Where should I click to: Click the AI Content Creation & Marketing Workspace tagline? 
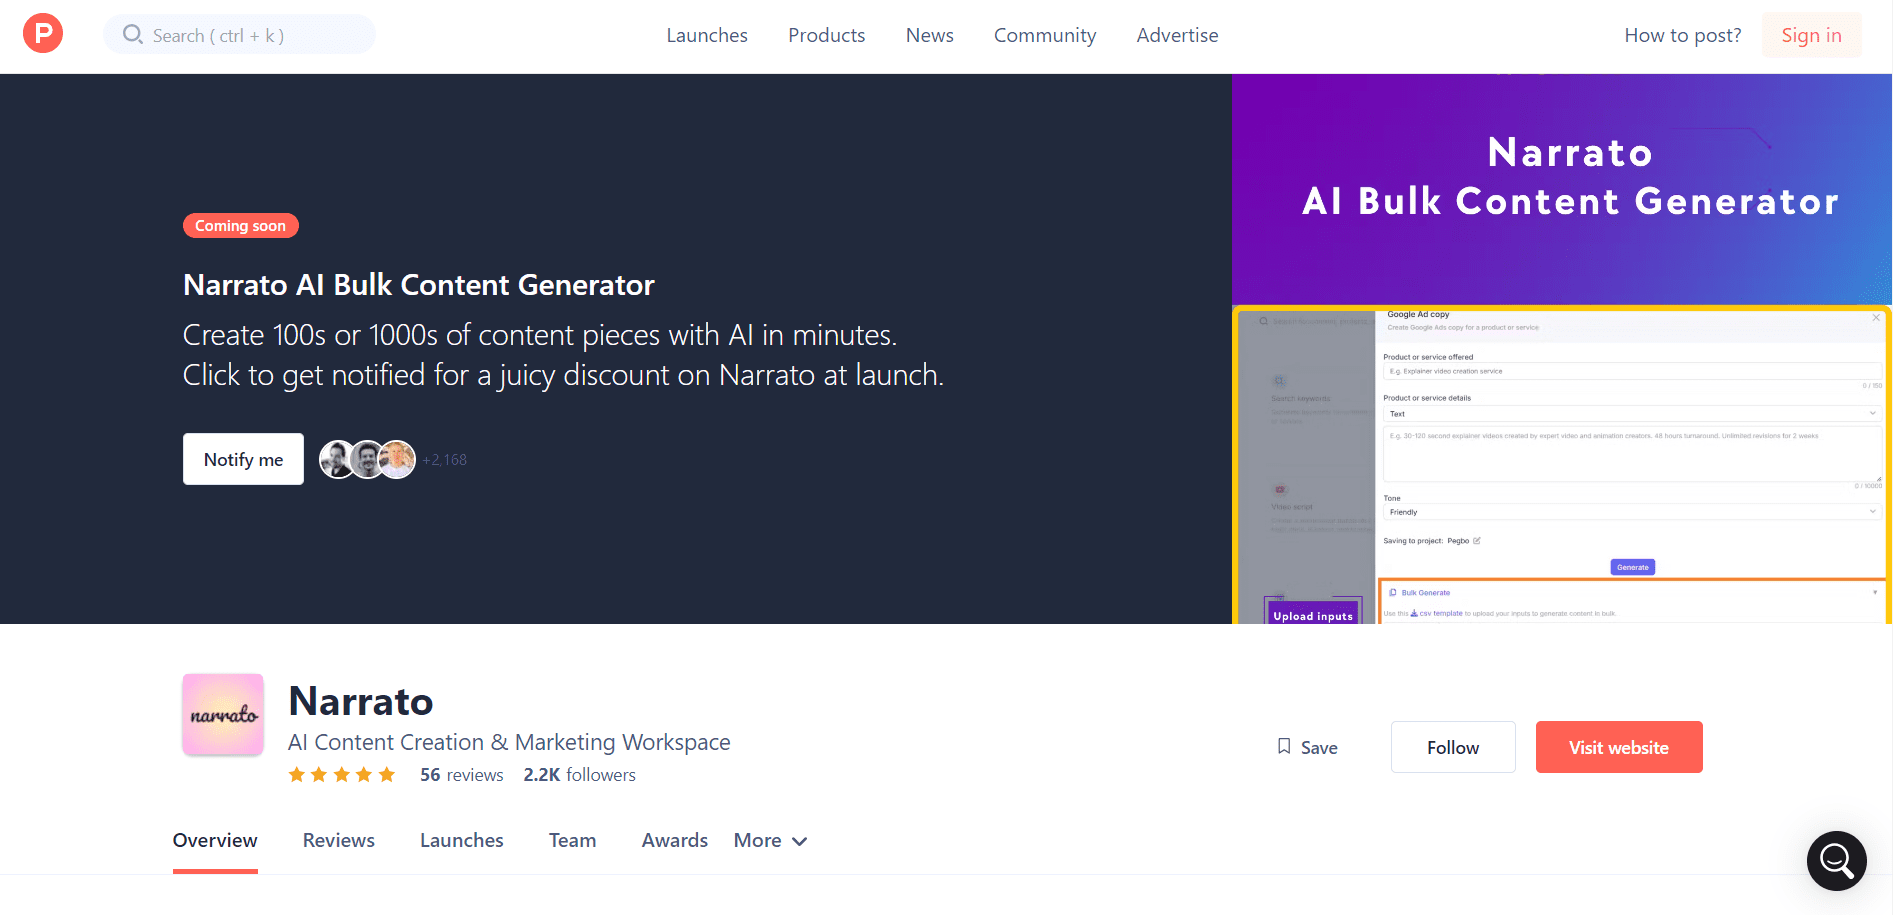click(x=509, y=742)
